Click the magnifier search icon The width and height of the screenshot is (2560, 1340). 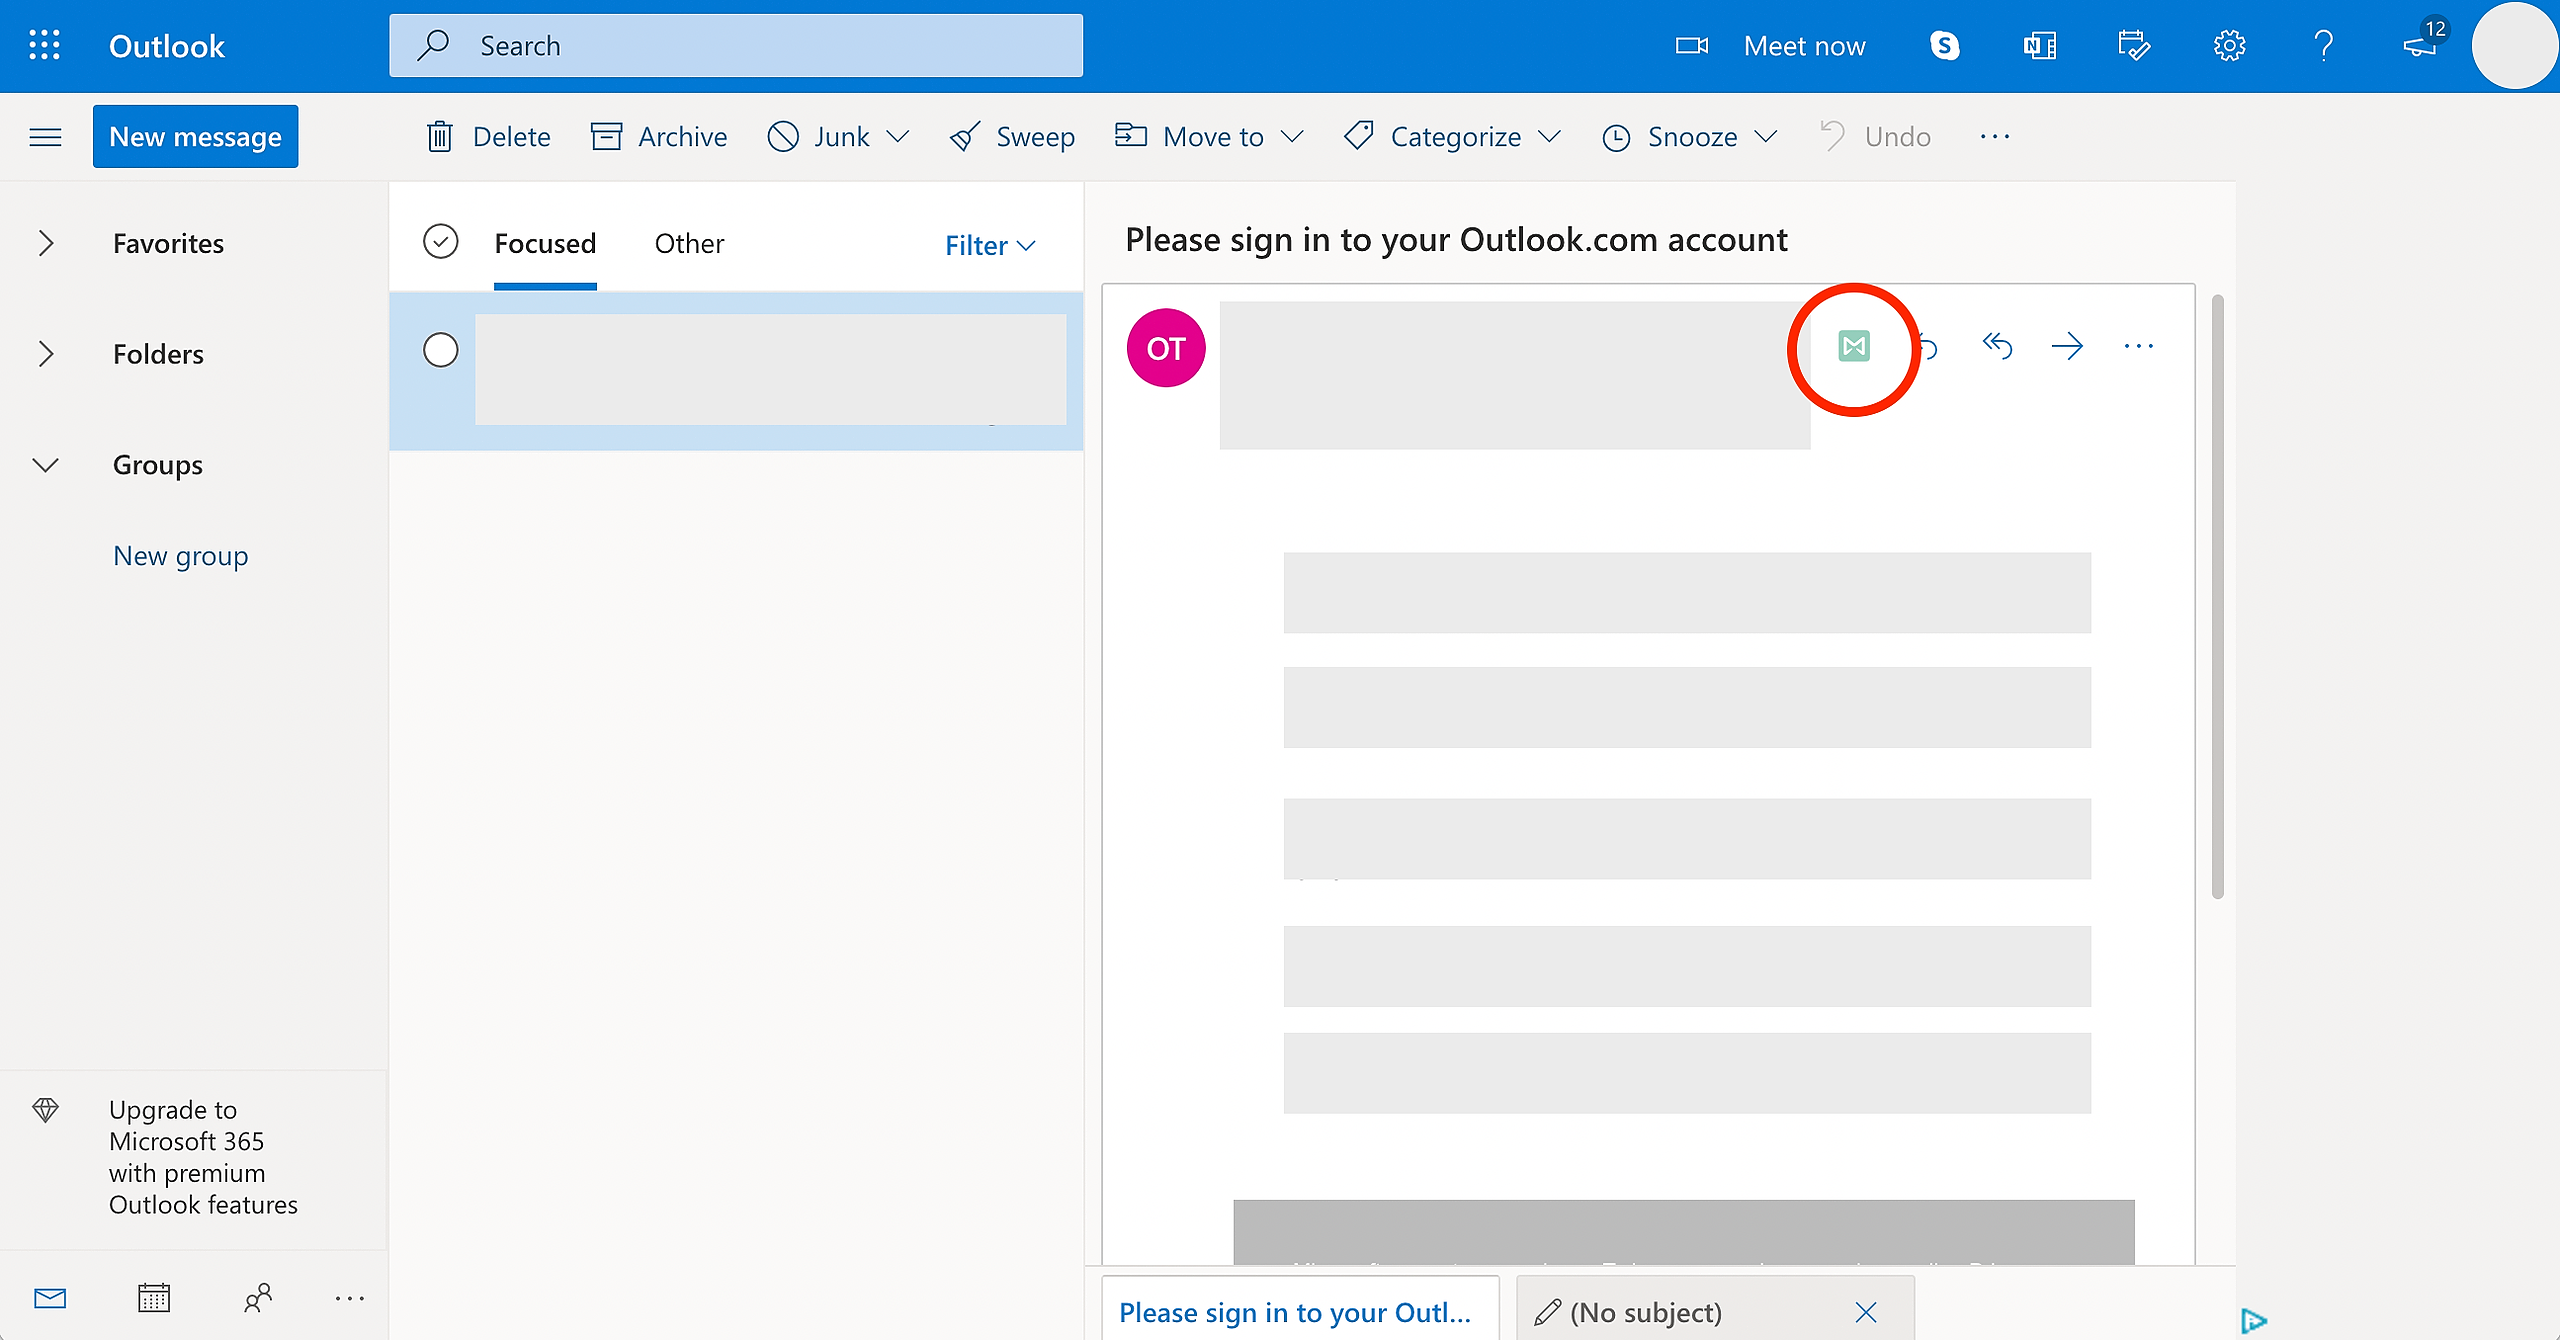433,45
